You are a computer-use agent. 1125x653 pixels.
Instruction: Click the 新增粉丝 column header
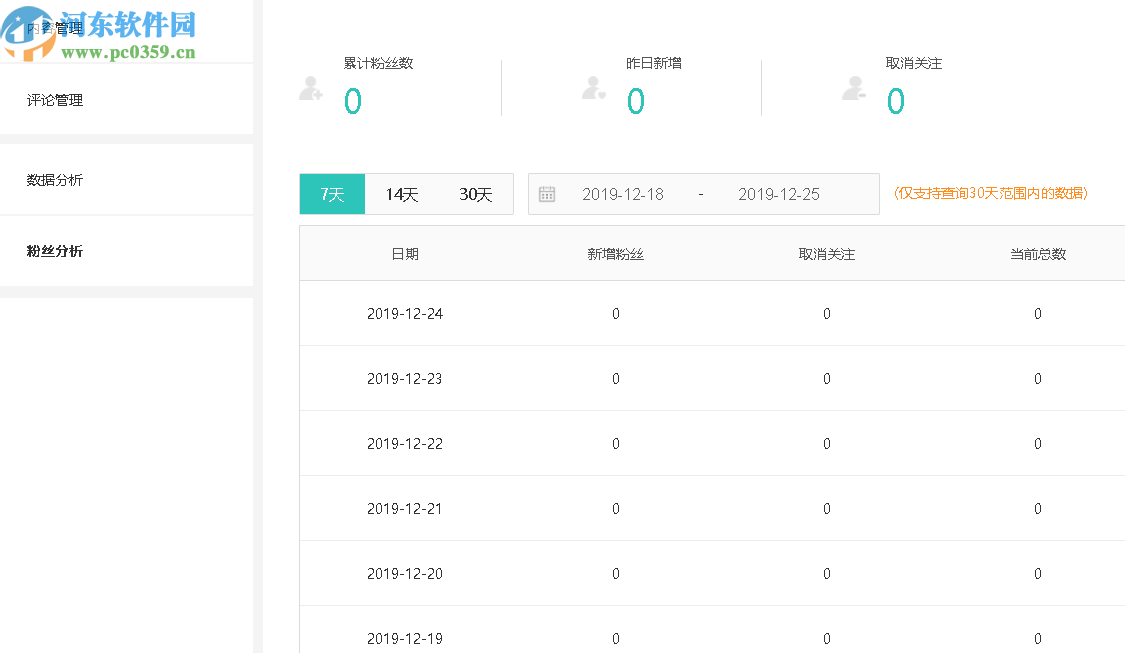click(x=615, y=253)
